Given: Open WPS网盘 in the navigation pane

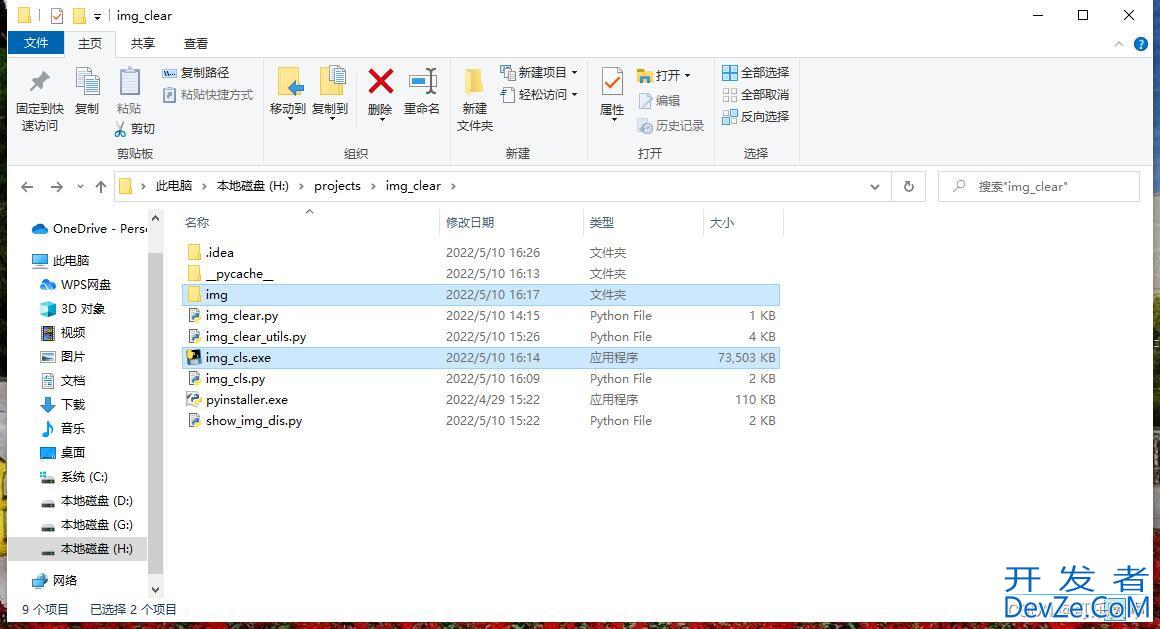Looking at the screenshot, I should coord(75,284).
